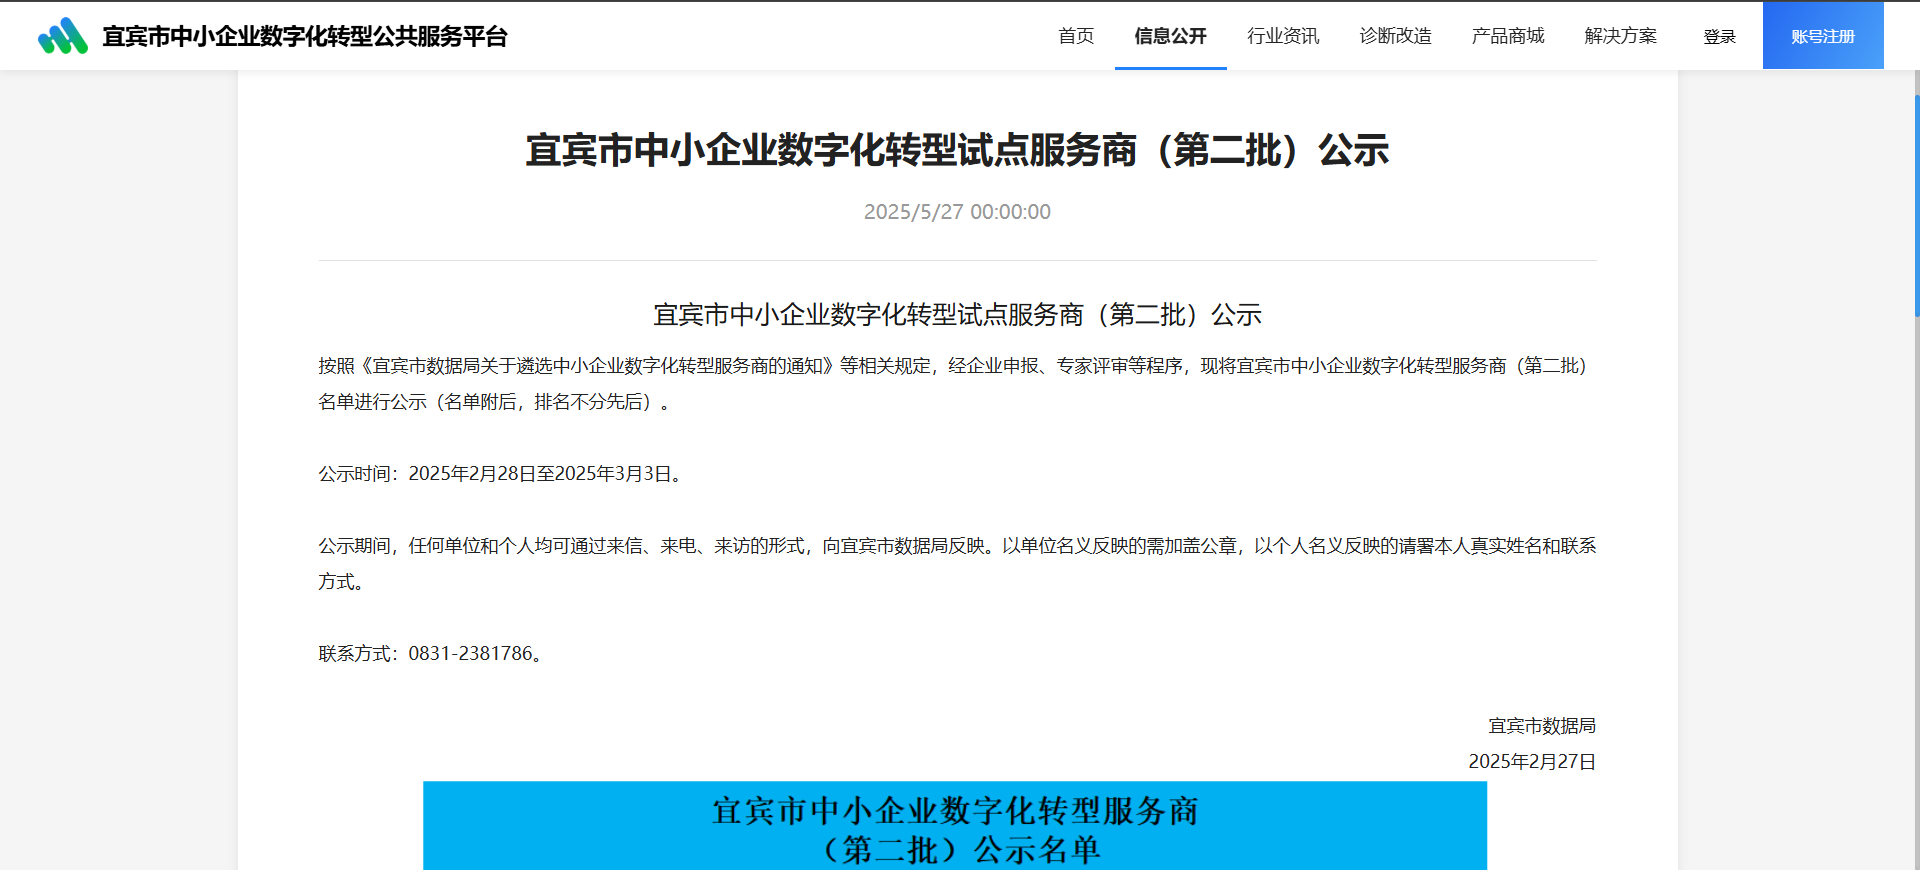Screen dimensions: 1920x870
Task: Click the signing date 2025年2月27日
Action: click(1532, 762)
